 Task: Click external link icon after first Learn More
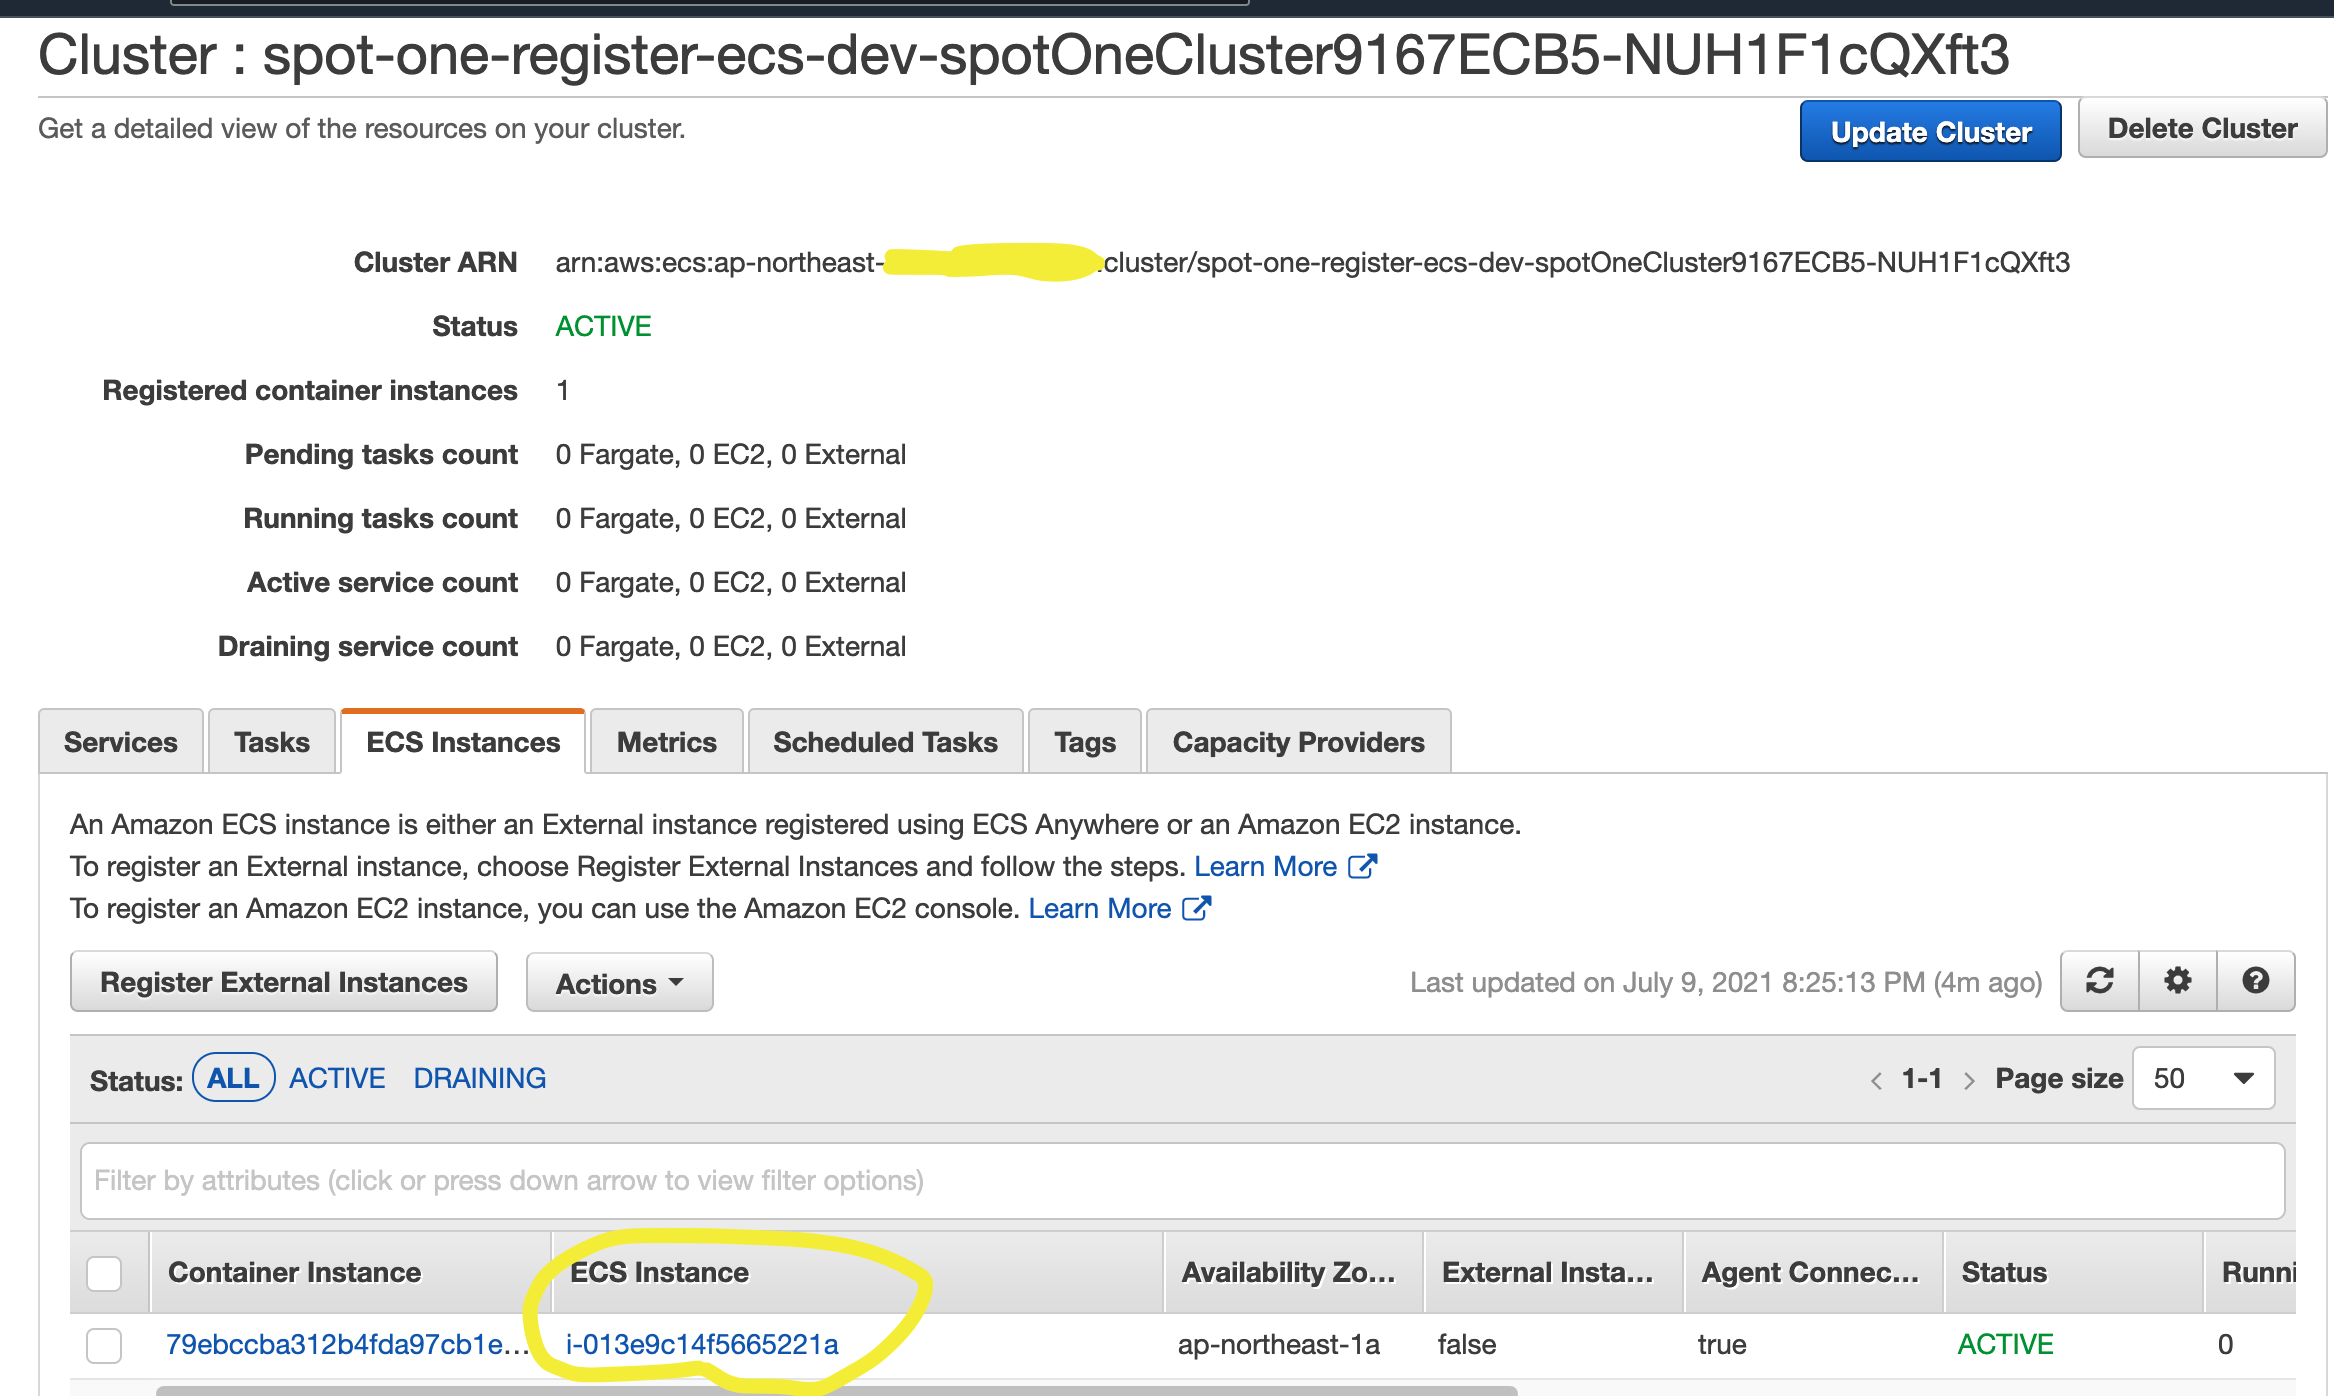pyautogui.click(x=1363, y=866)
